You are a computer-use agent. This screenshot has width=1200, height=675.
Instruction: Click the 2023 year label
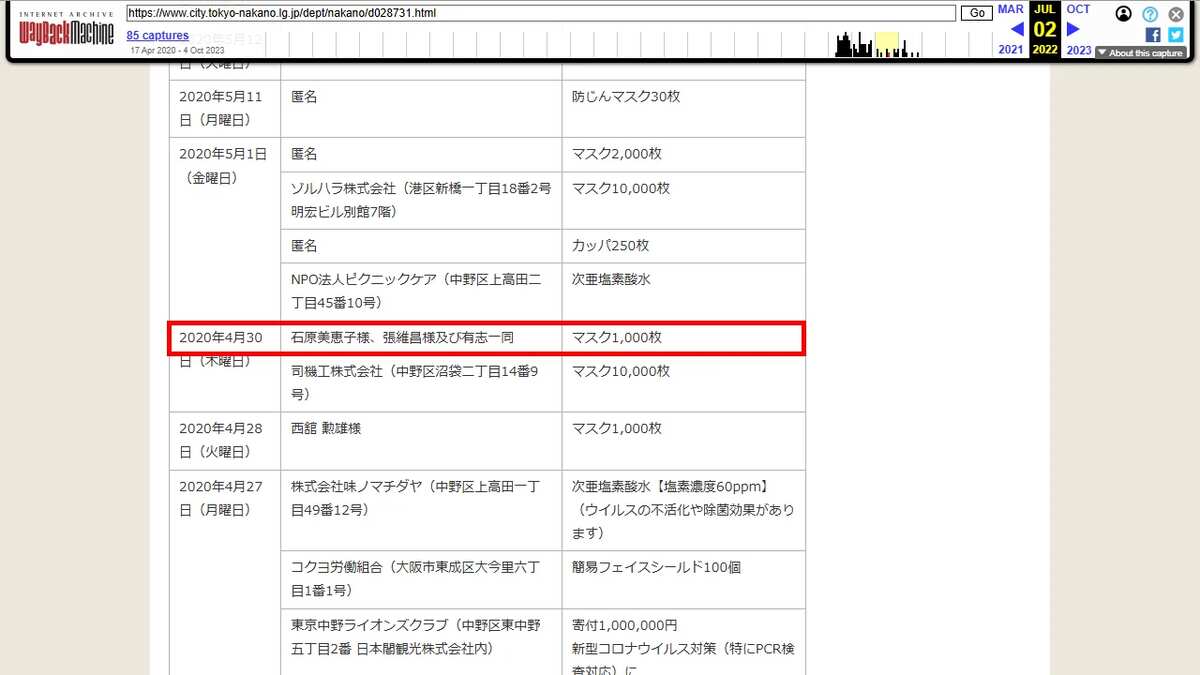click(1079, 50)
